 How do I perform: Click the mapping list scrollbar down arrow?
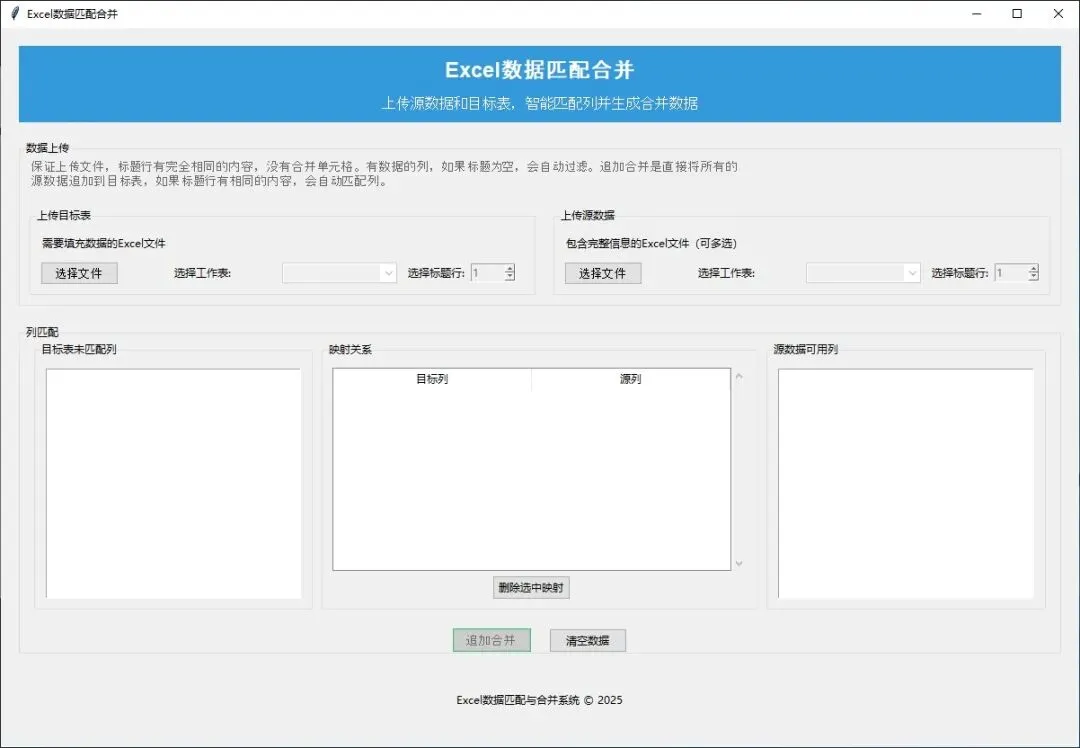(739, 563)
